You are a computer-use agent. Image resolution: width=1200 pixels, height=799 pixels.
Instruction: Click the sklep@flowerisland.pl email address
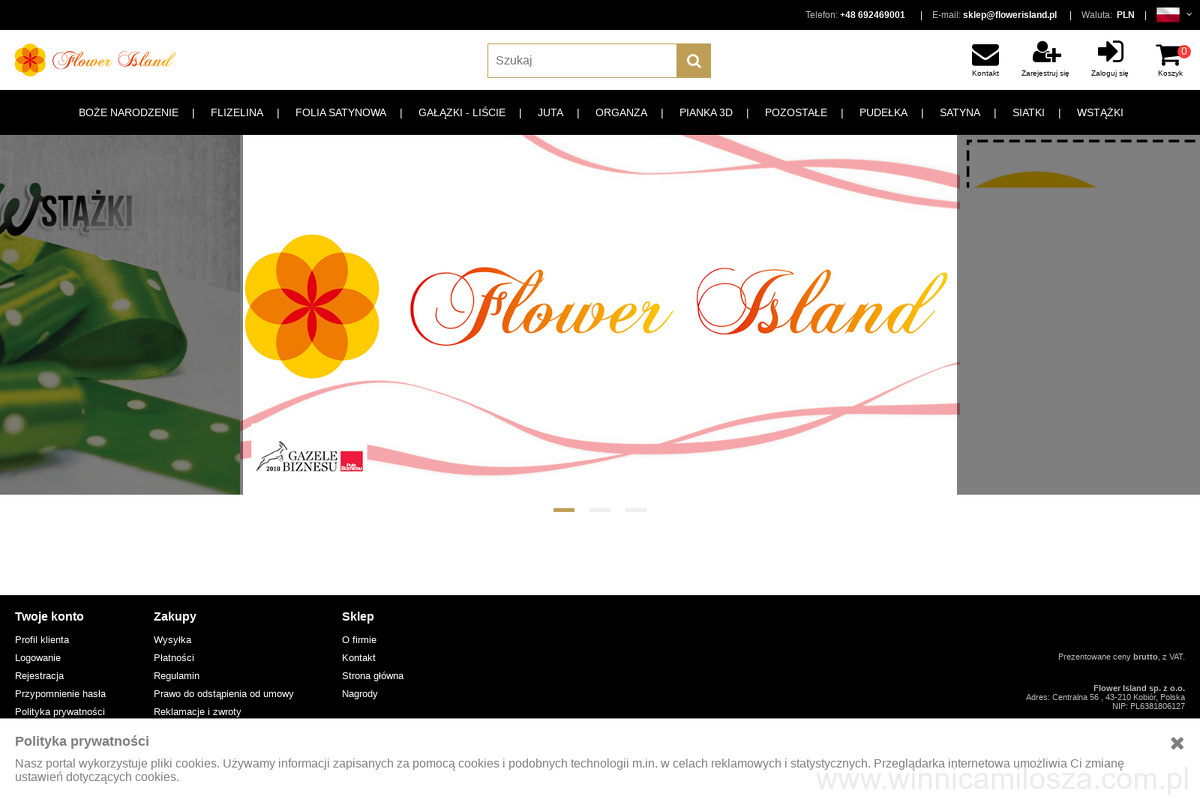(x=1009, y=15)
